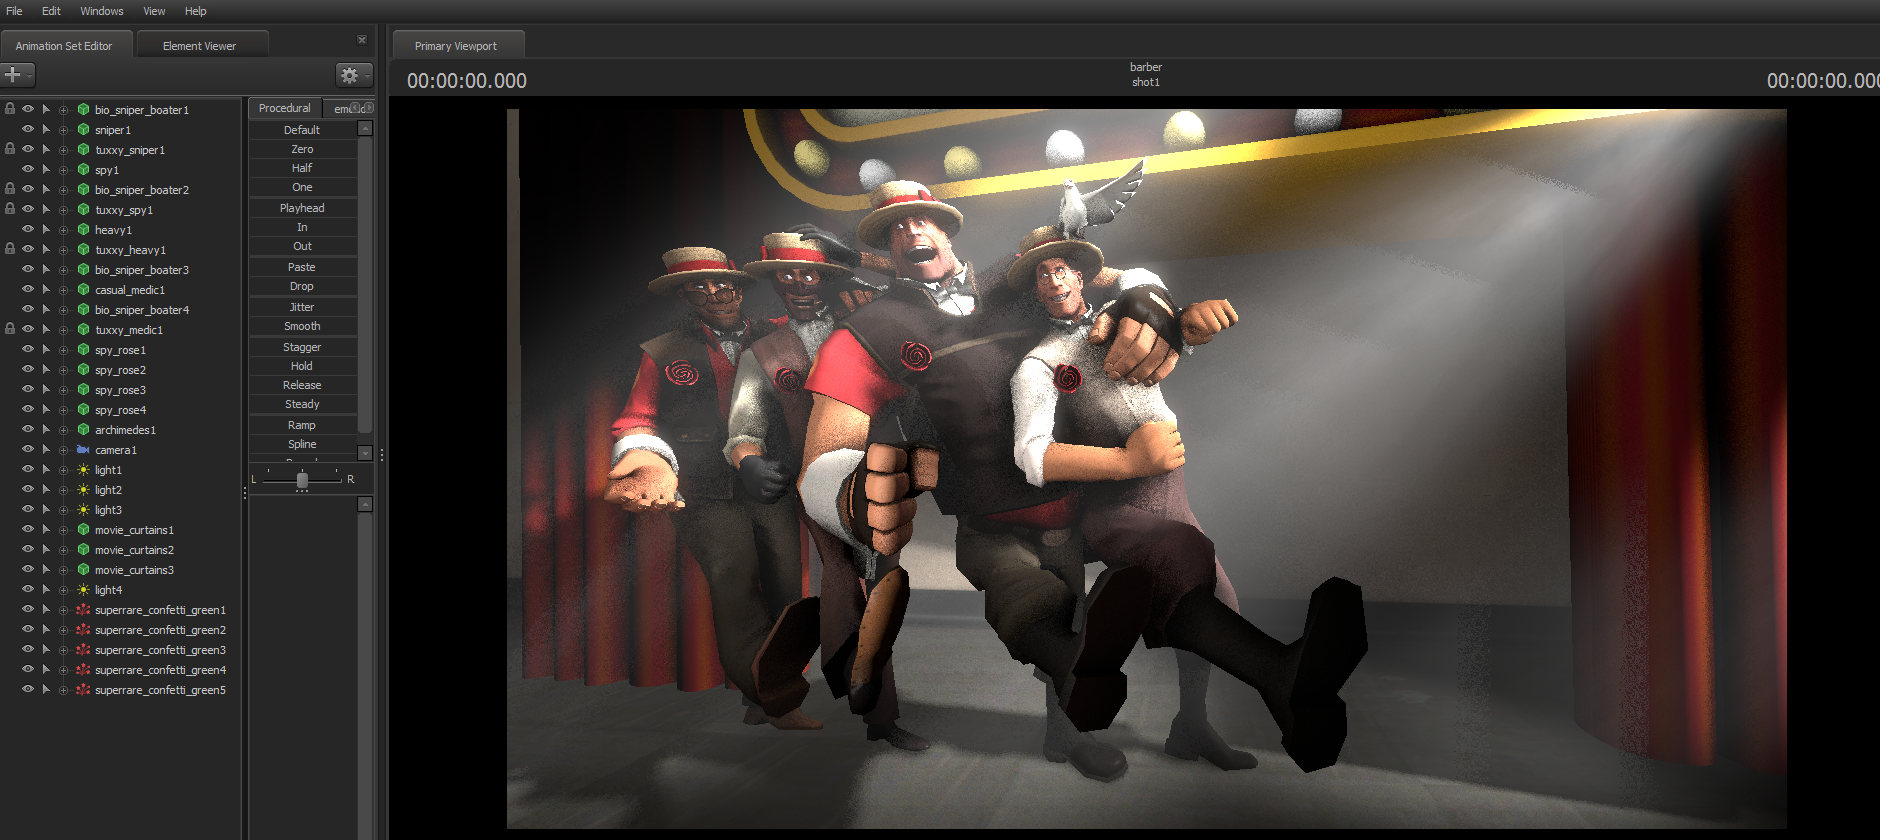Apply the Default procedural preset
Screen dimensions: 1880x840
coord(302,130)
